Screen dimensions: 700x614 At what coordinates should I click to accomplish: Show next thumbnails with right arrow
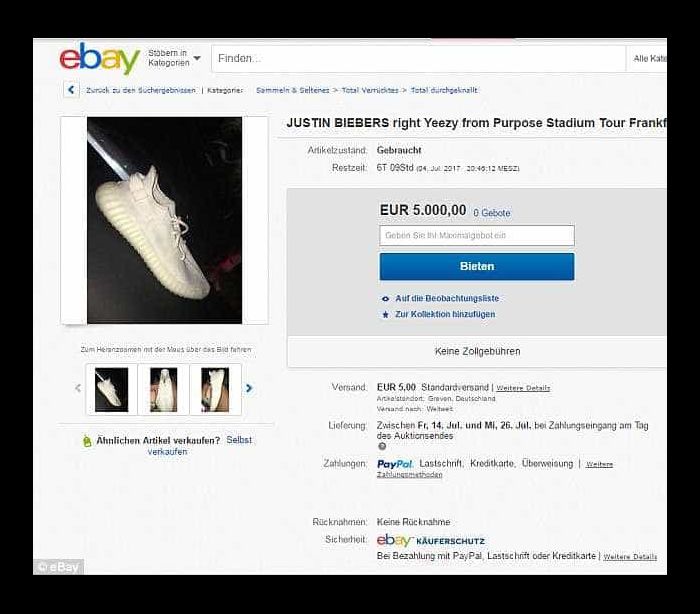click(249, 388)
